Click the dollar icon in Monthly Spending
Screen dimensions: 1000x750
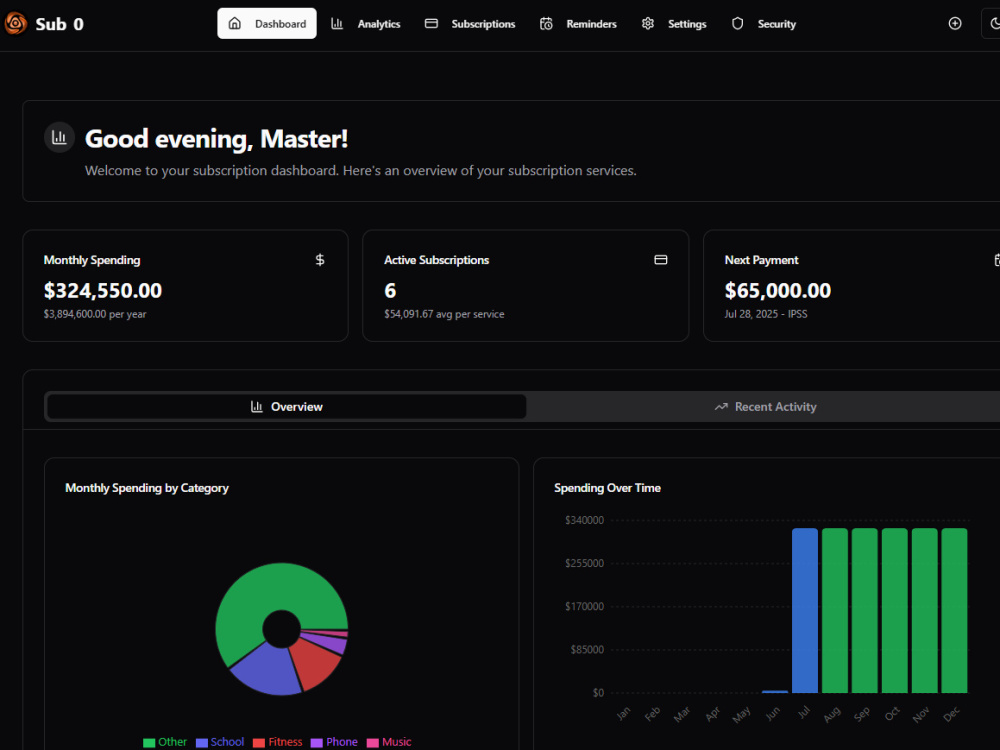pyautogui.click(x=320, y=260)
